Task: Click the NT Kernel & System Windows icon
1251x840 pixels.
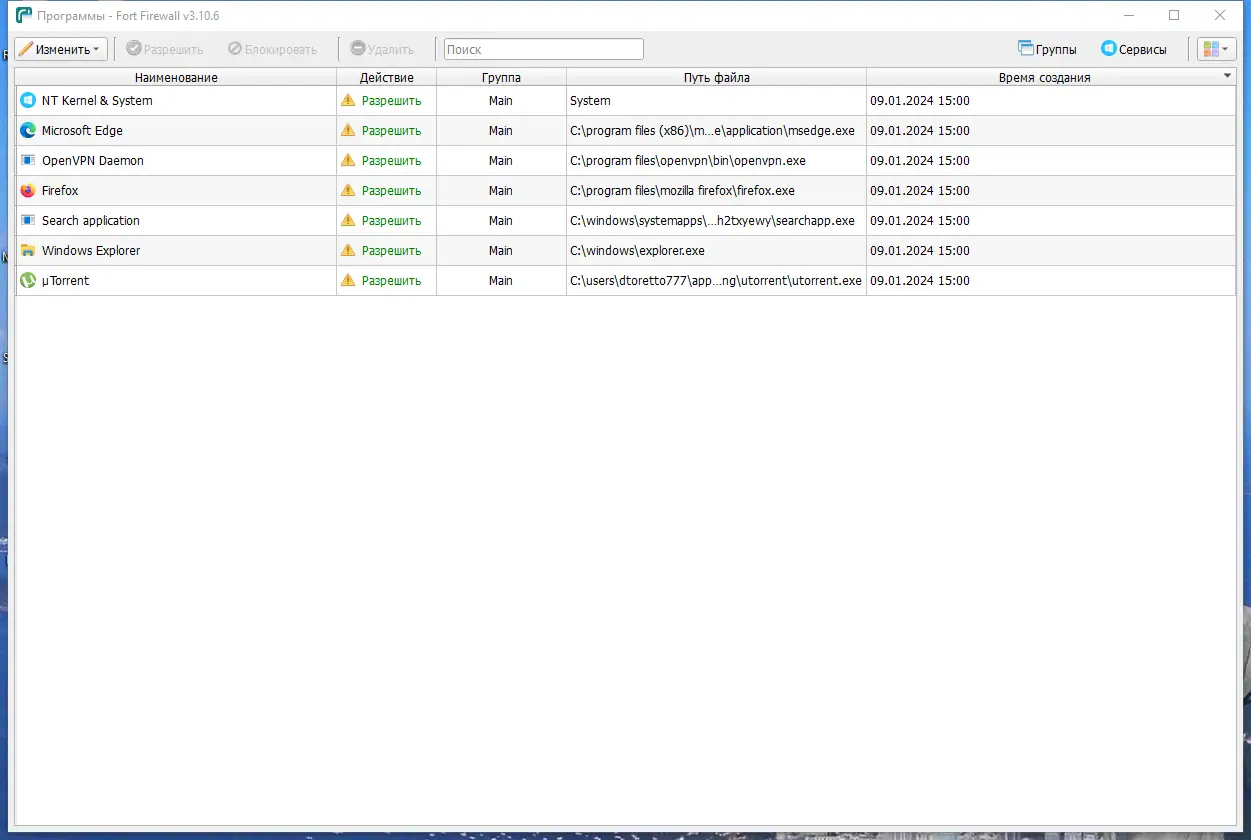Action: (28, 101)
